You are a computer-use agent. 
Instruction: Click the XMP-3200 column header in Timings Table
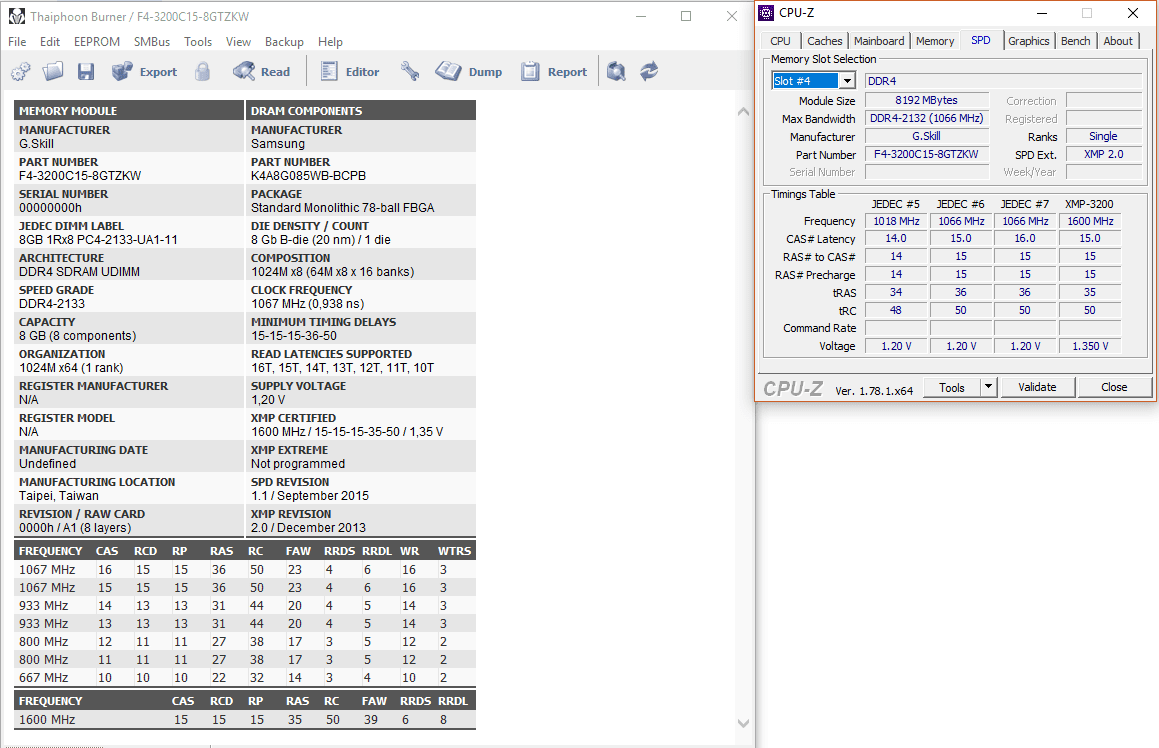(x=1090, y=204)
